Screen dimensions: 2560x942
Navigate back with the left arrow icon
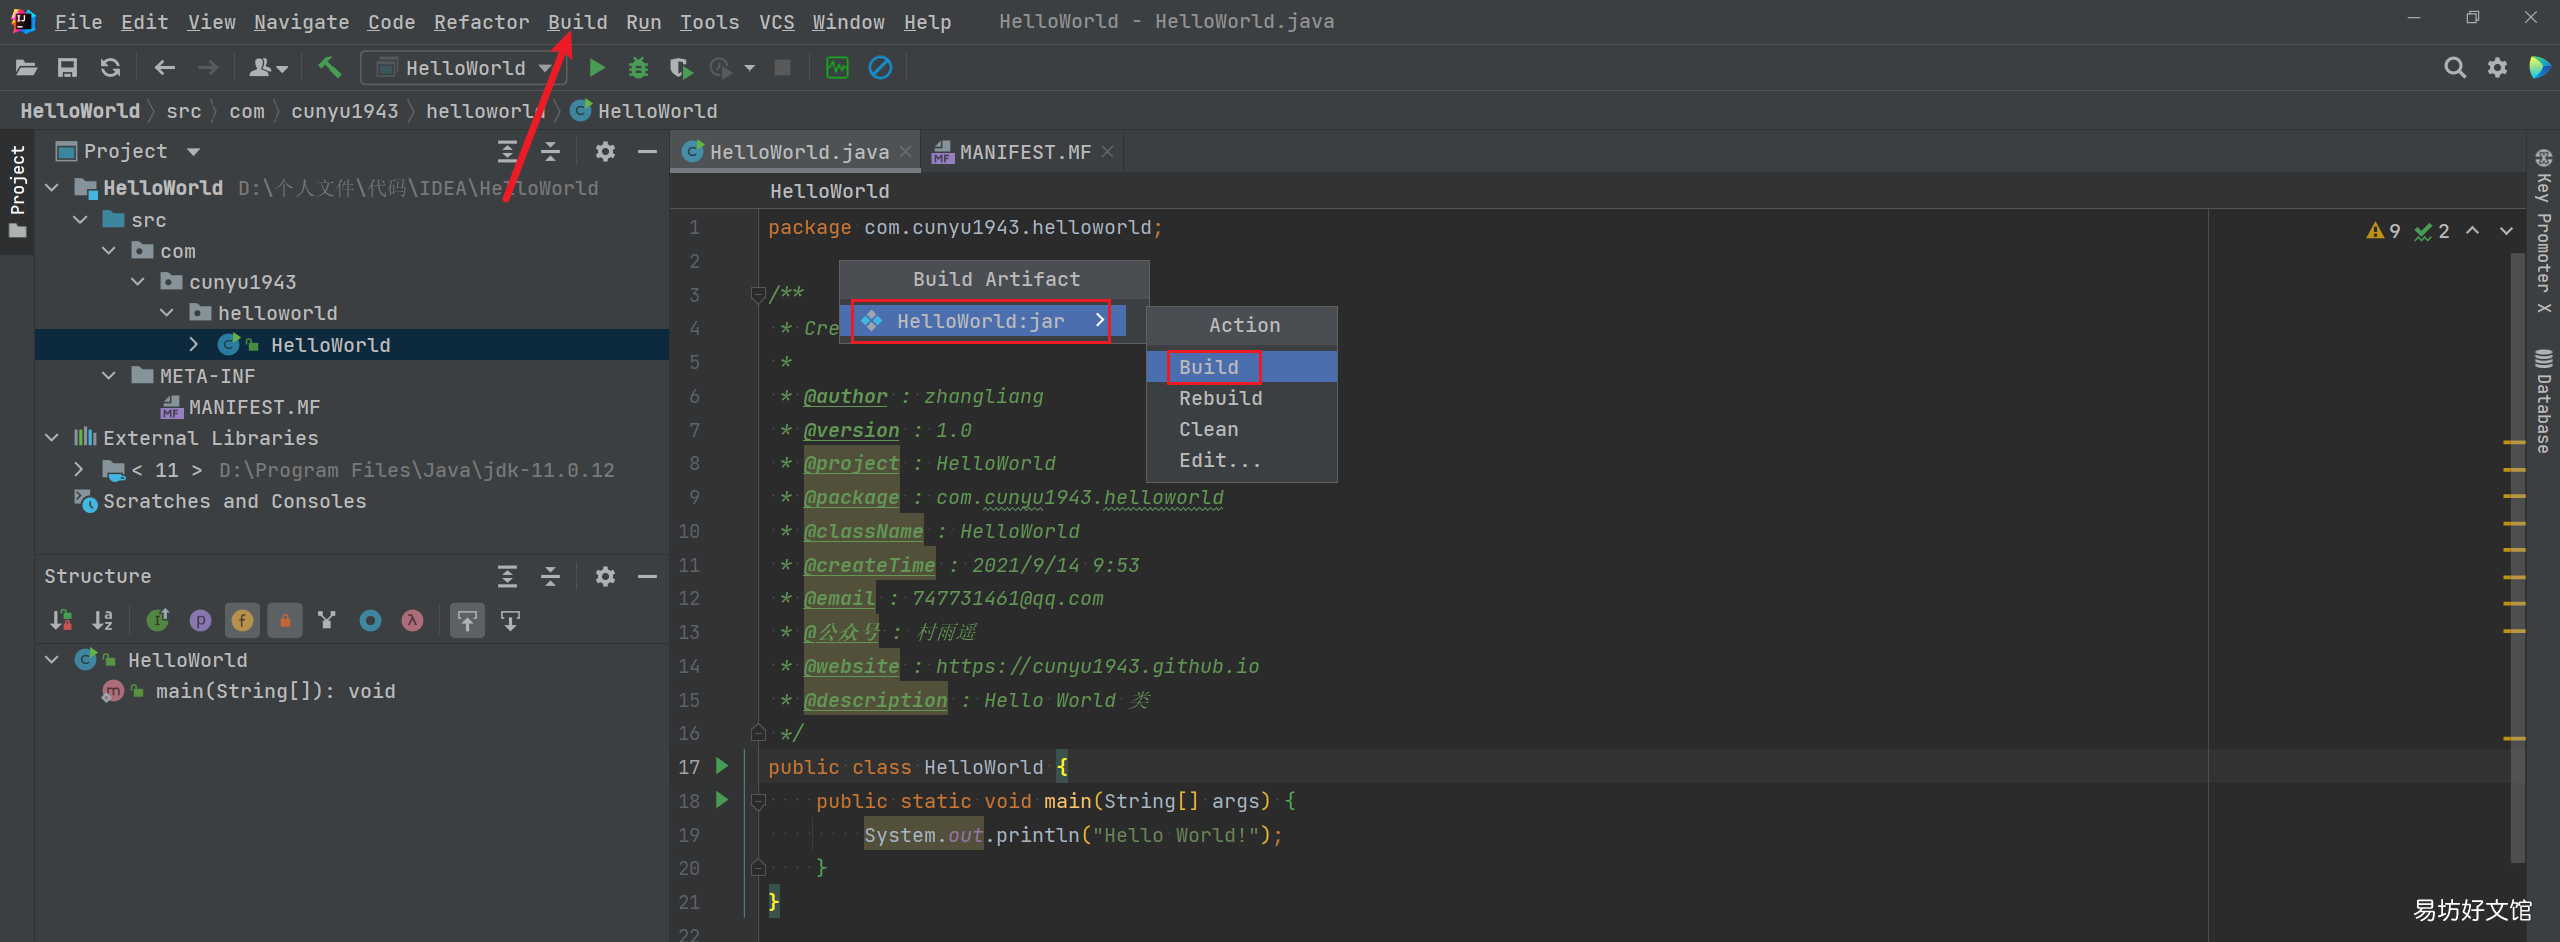point(164,68)
